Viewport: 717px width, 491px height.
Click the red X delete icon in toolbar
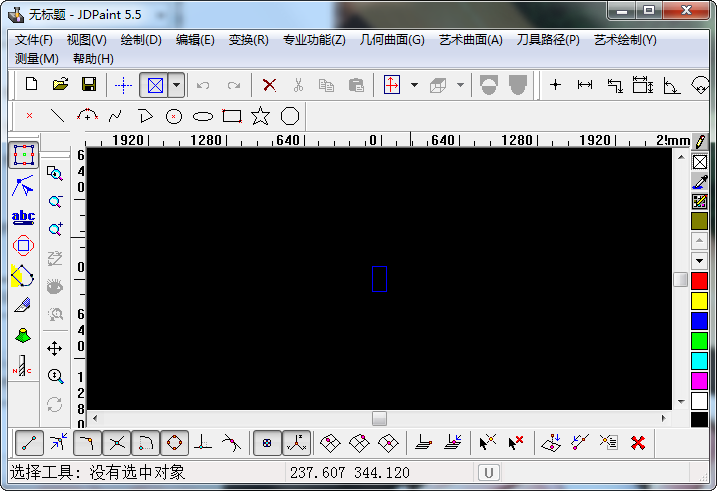pos(269,85)
